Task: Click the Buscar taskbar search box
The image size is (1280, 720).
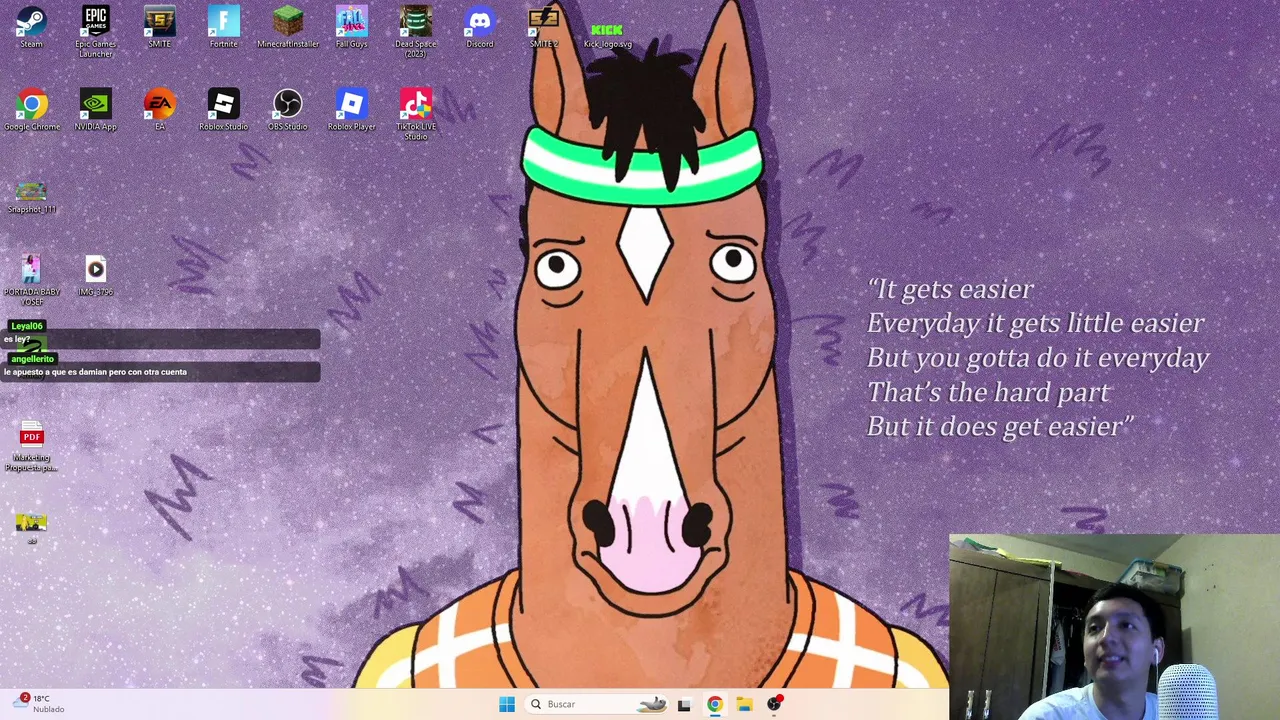Action: [596, 704]
